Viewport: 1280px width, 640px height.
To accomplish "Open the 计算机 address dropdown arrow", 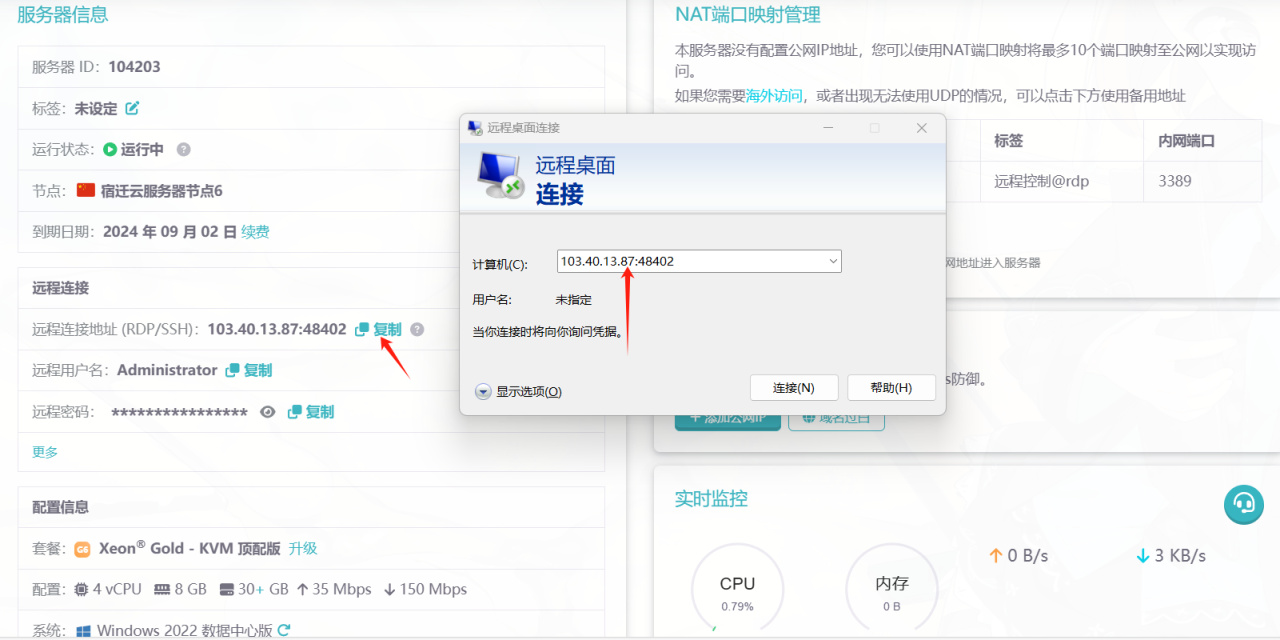I will tap(833, 261).
